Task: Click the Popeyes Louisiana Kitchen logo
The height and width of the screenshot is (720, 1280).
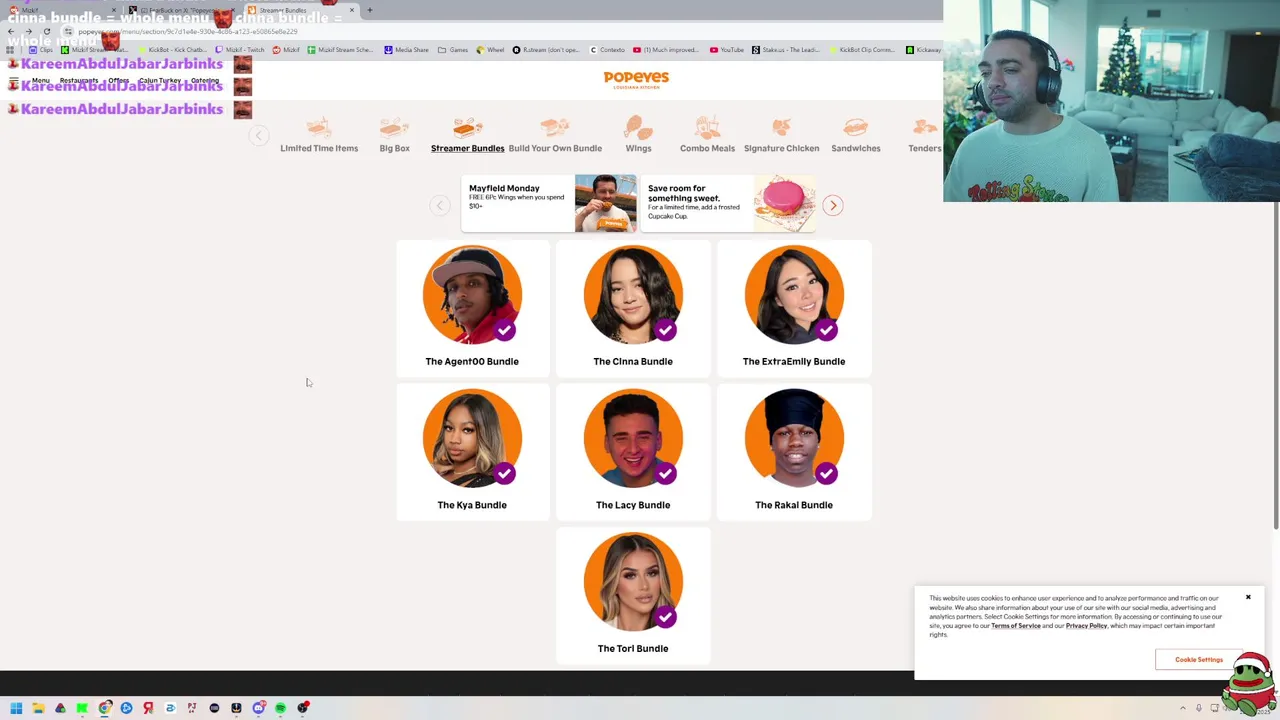Action: [636, 80]
